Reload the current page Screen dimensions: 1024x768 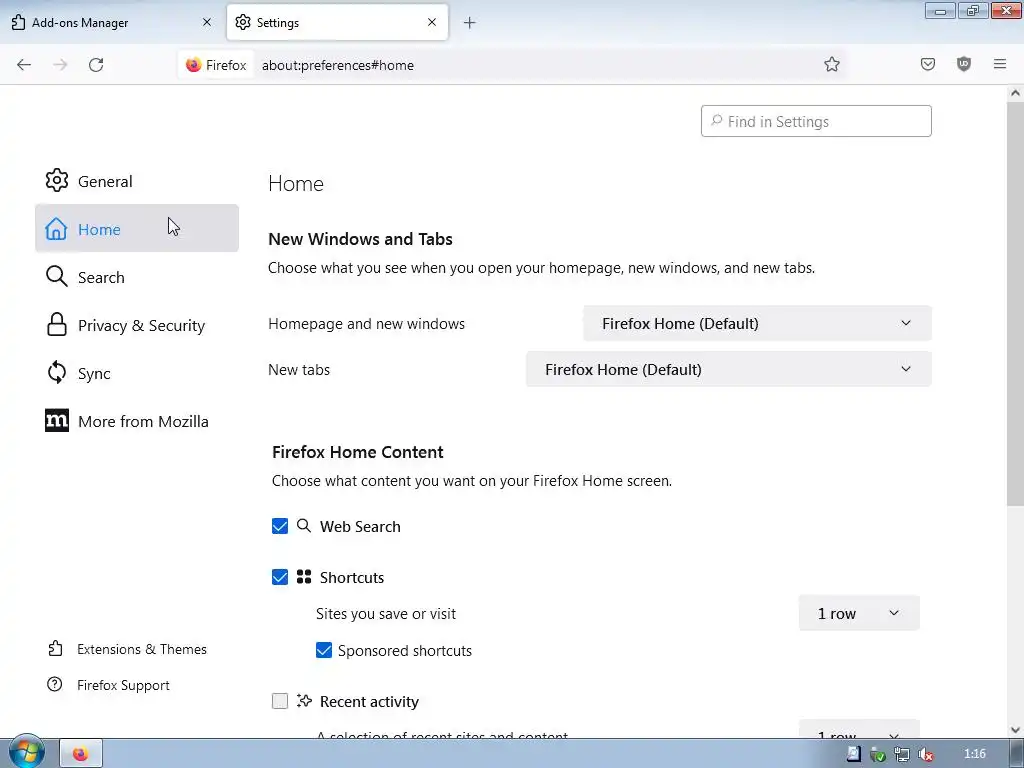96,65
